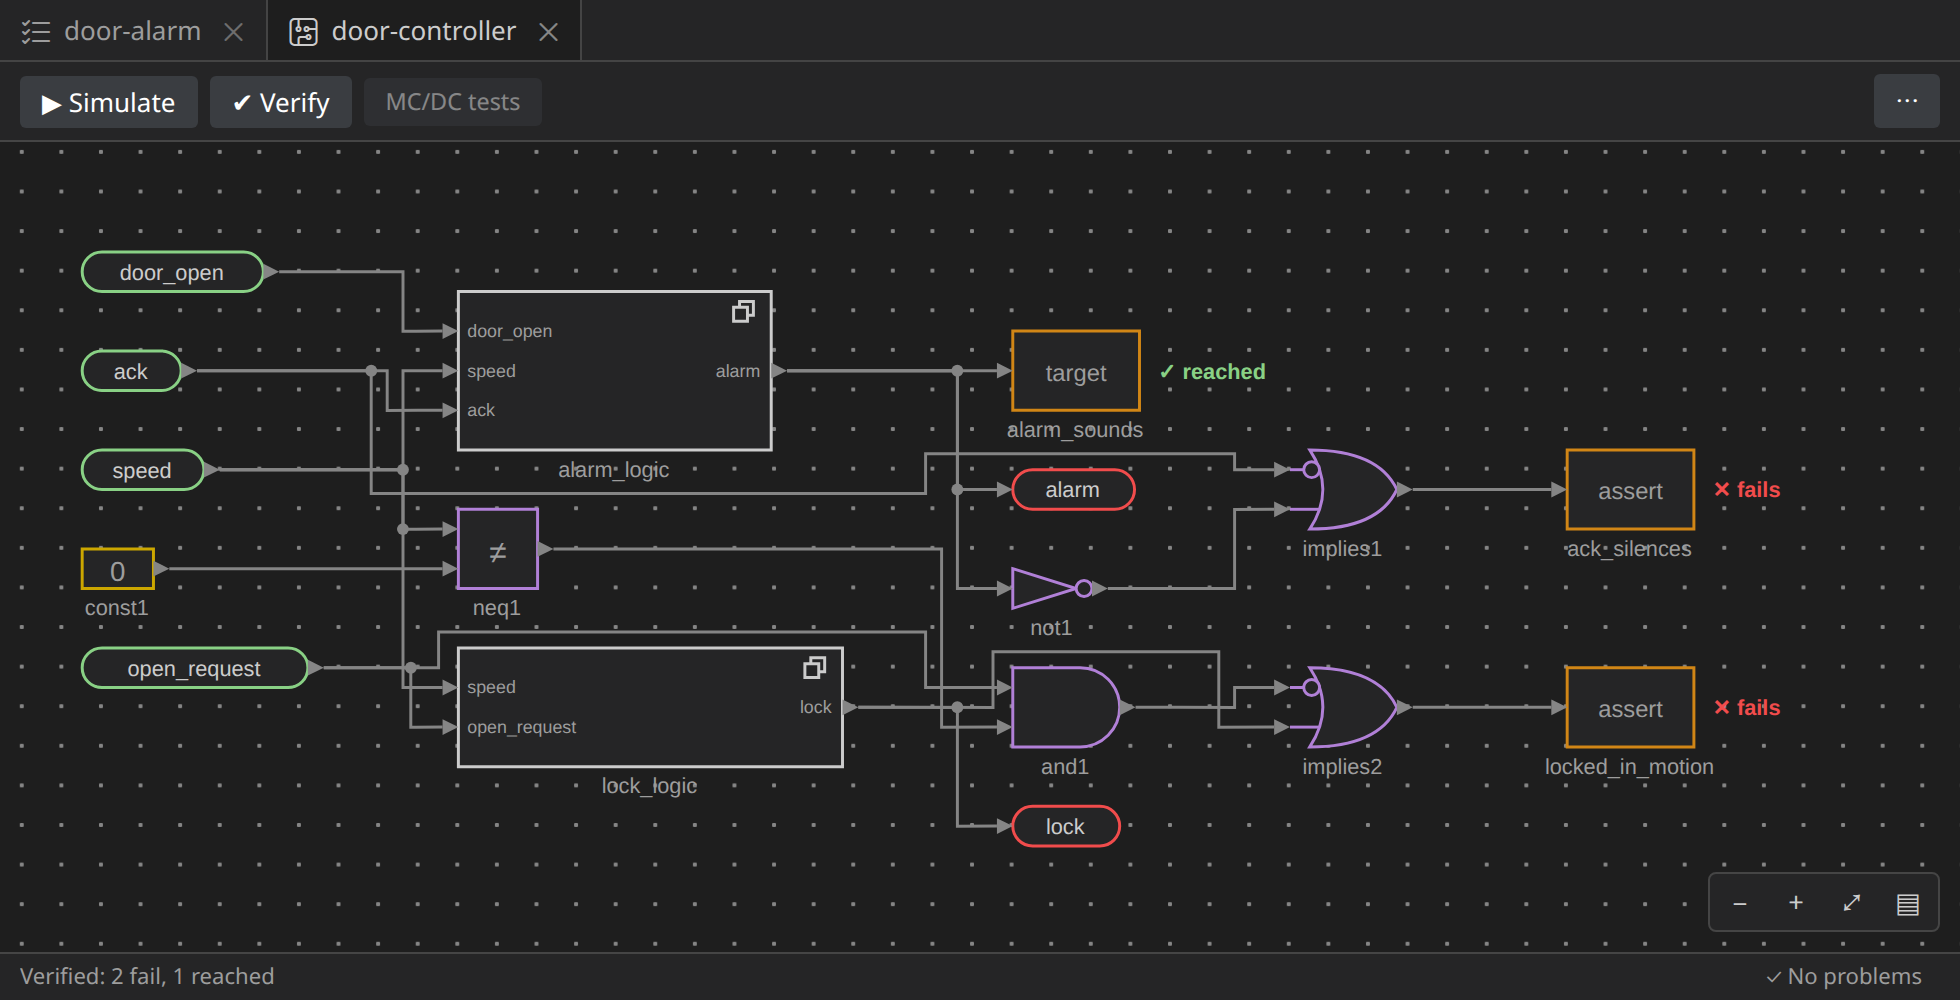Select the lock_logic subsystem block

pos(650,707)
